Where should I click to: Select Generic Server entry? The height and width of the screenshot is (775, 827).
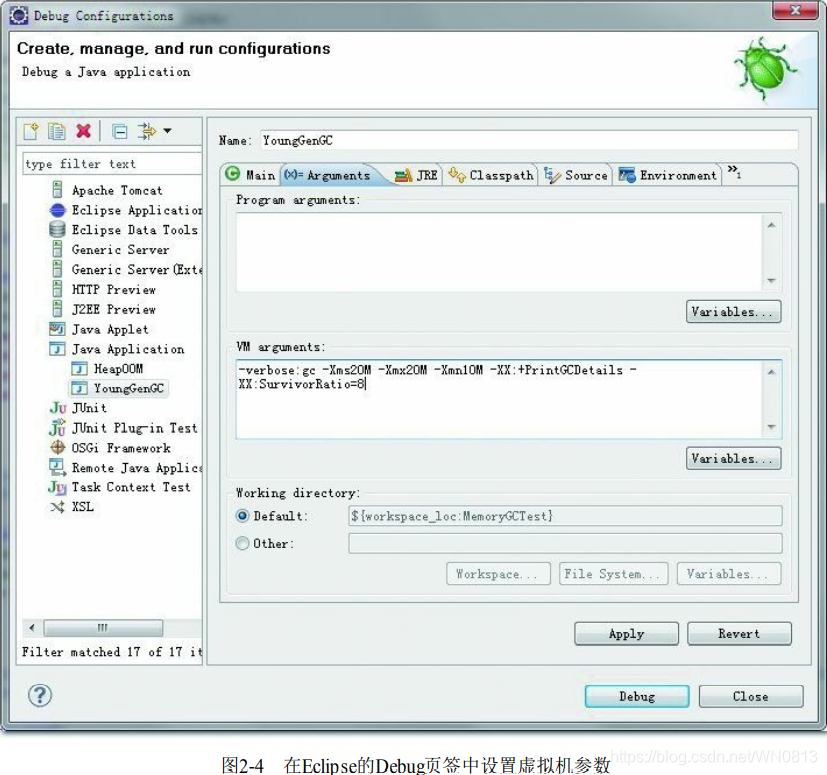[x=120, y=250]
